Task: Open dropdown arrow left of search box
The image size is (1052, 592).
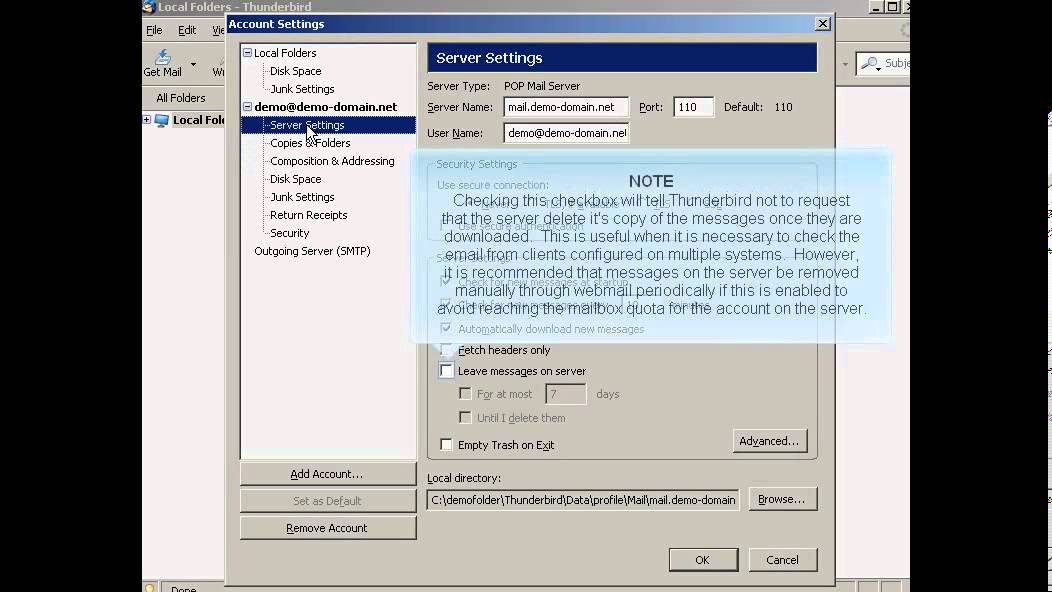Action: [x=845, y=64]
